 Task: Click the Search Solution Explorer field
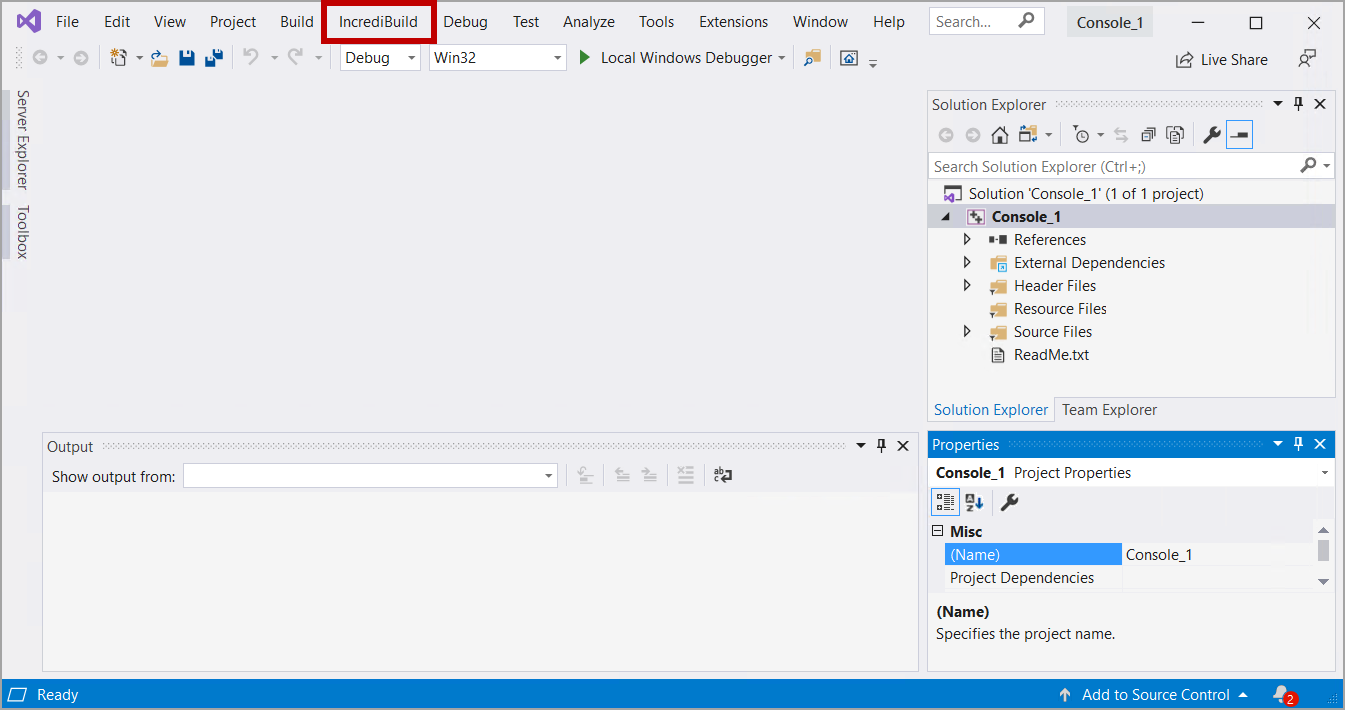pyautogui.click(x=1112, y=166)
